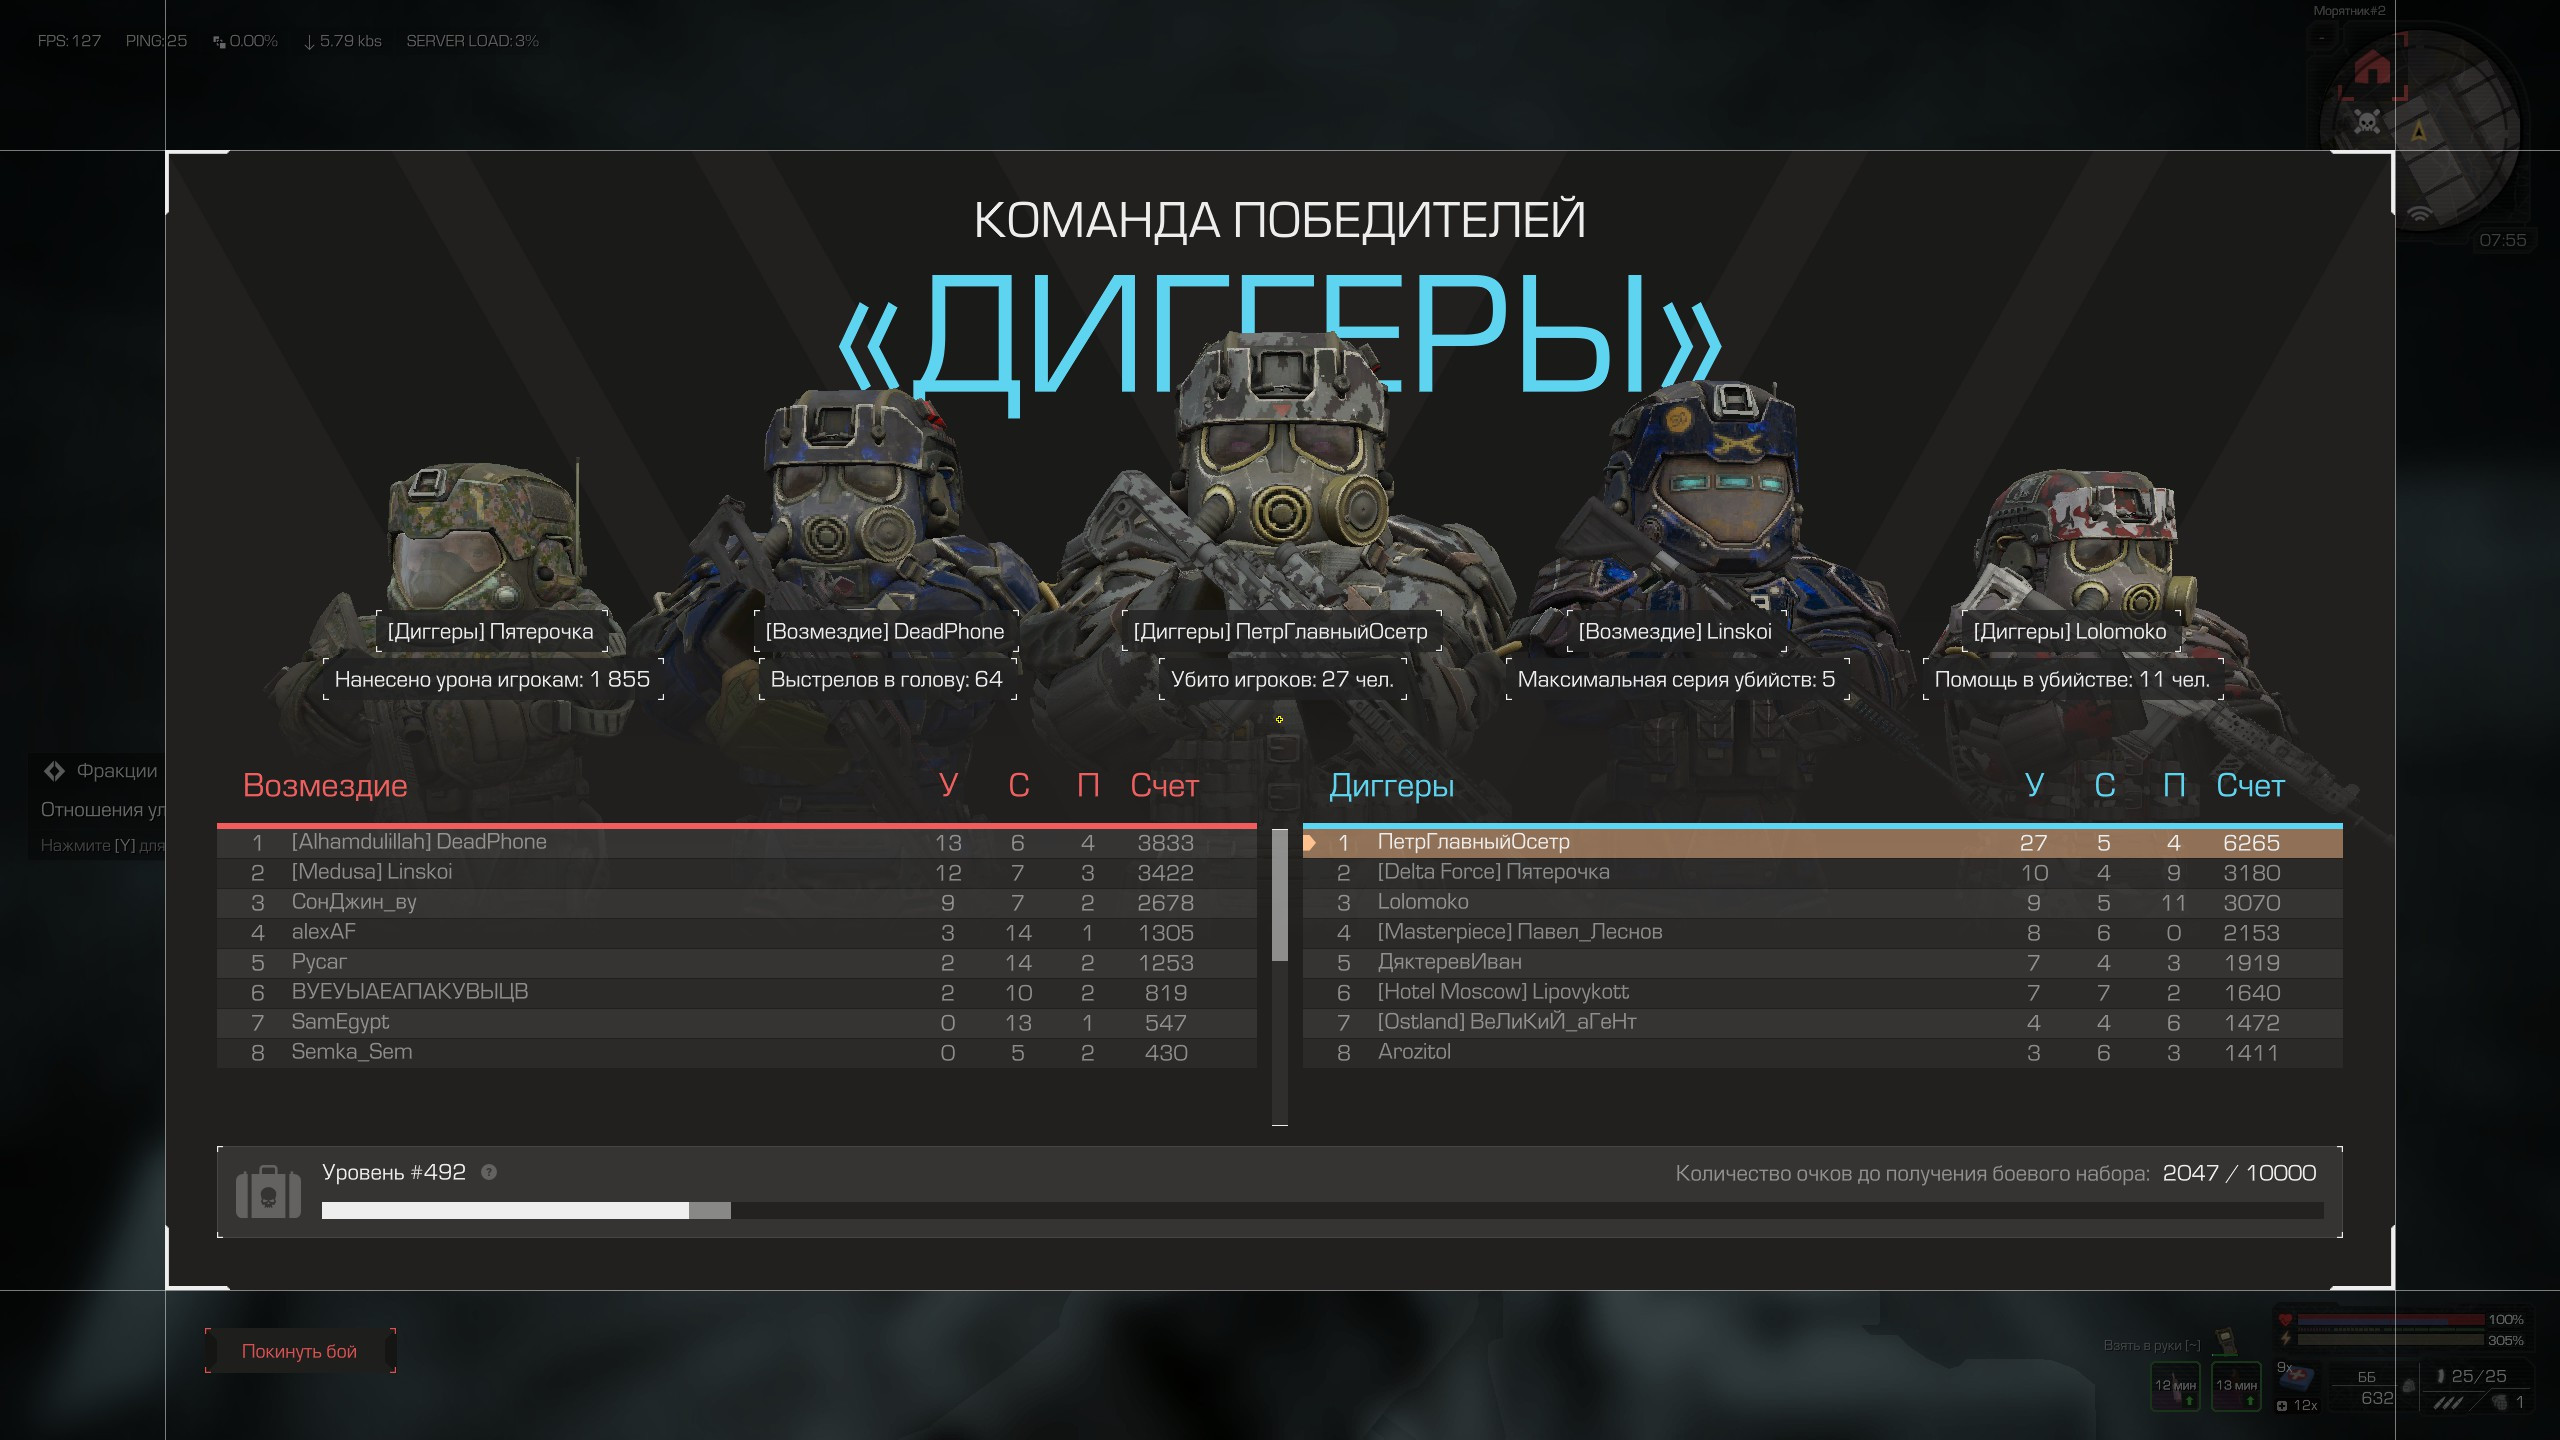Select row ВУЕУЫАЕАПАКУВЫЦВ

tap(737, 993)
